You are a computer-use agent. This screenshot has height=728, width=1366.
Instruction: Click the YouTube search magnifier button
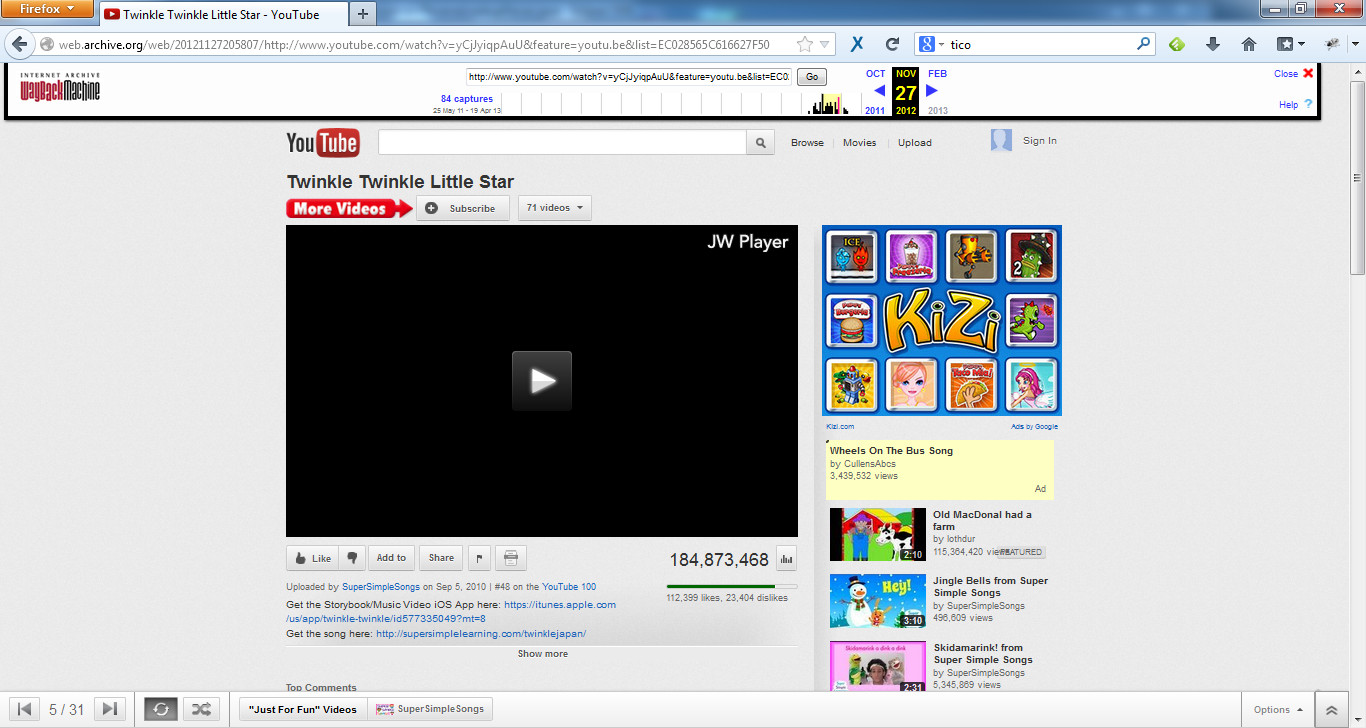[761, 143]
